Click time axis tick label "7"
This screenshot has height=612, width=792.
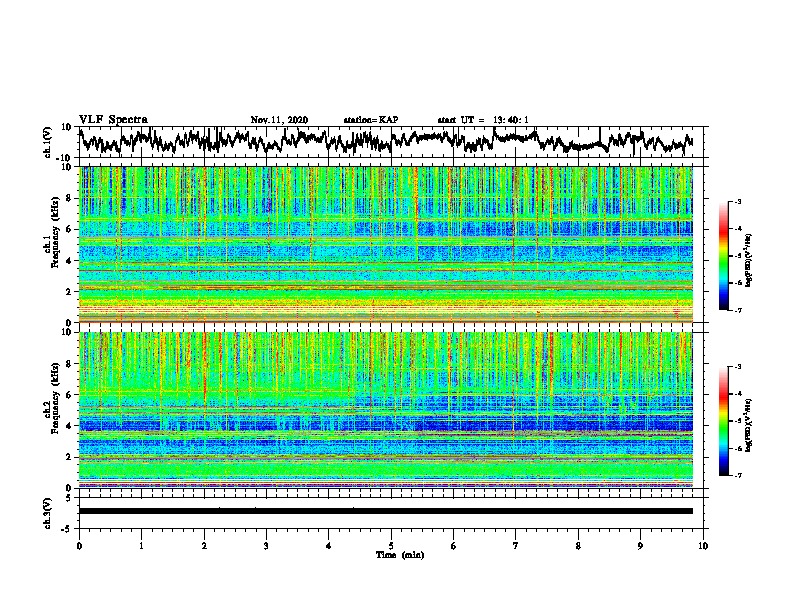pyautogui.click(x=516, y=546)
